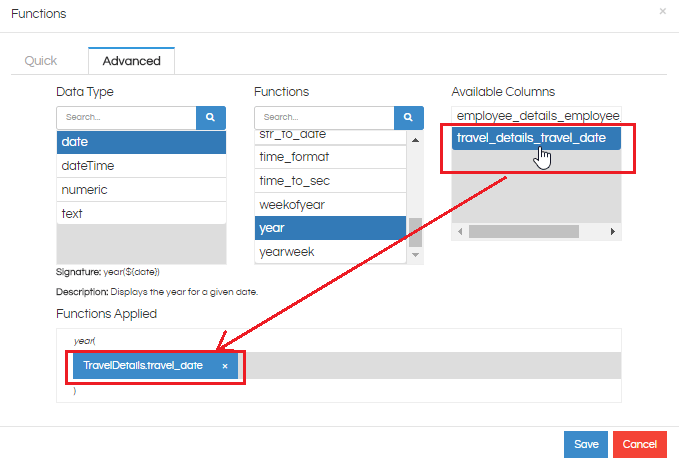679x461 pixels.
Task: Select the text data type
Action: point(141,213)
